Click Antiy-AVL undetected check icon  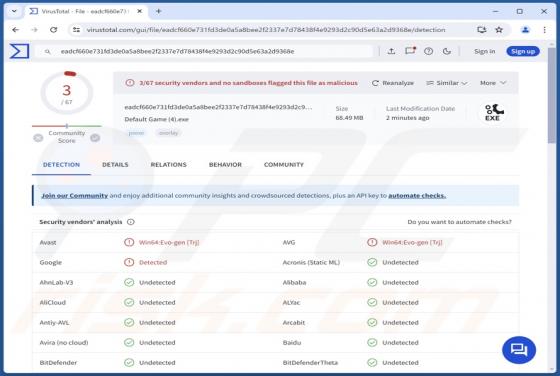[x=129, y=322]
